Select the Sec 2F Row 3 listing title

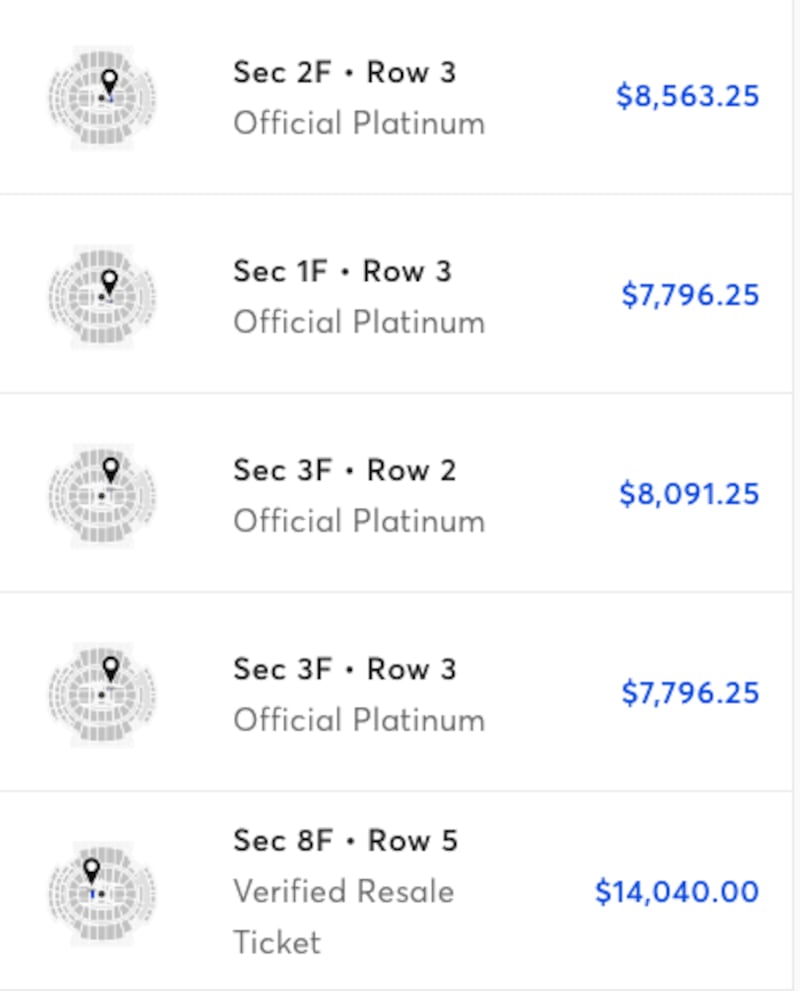pyautogui.click(x=344, y=72)
